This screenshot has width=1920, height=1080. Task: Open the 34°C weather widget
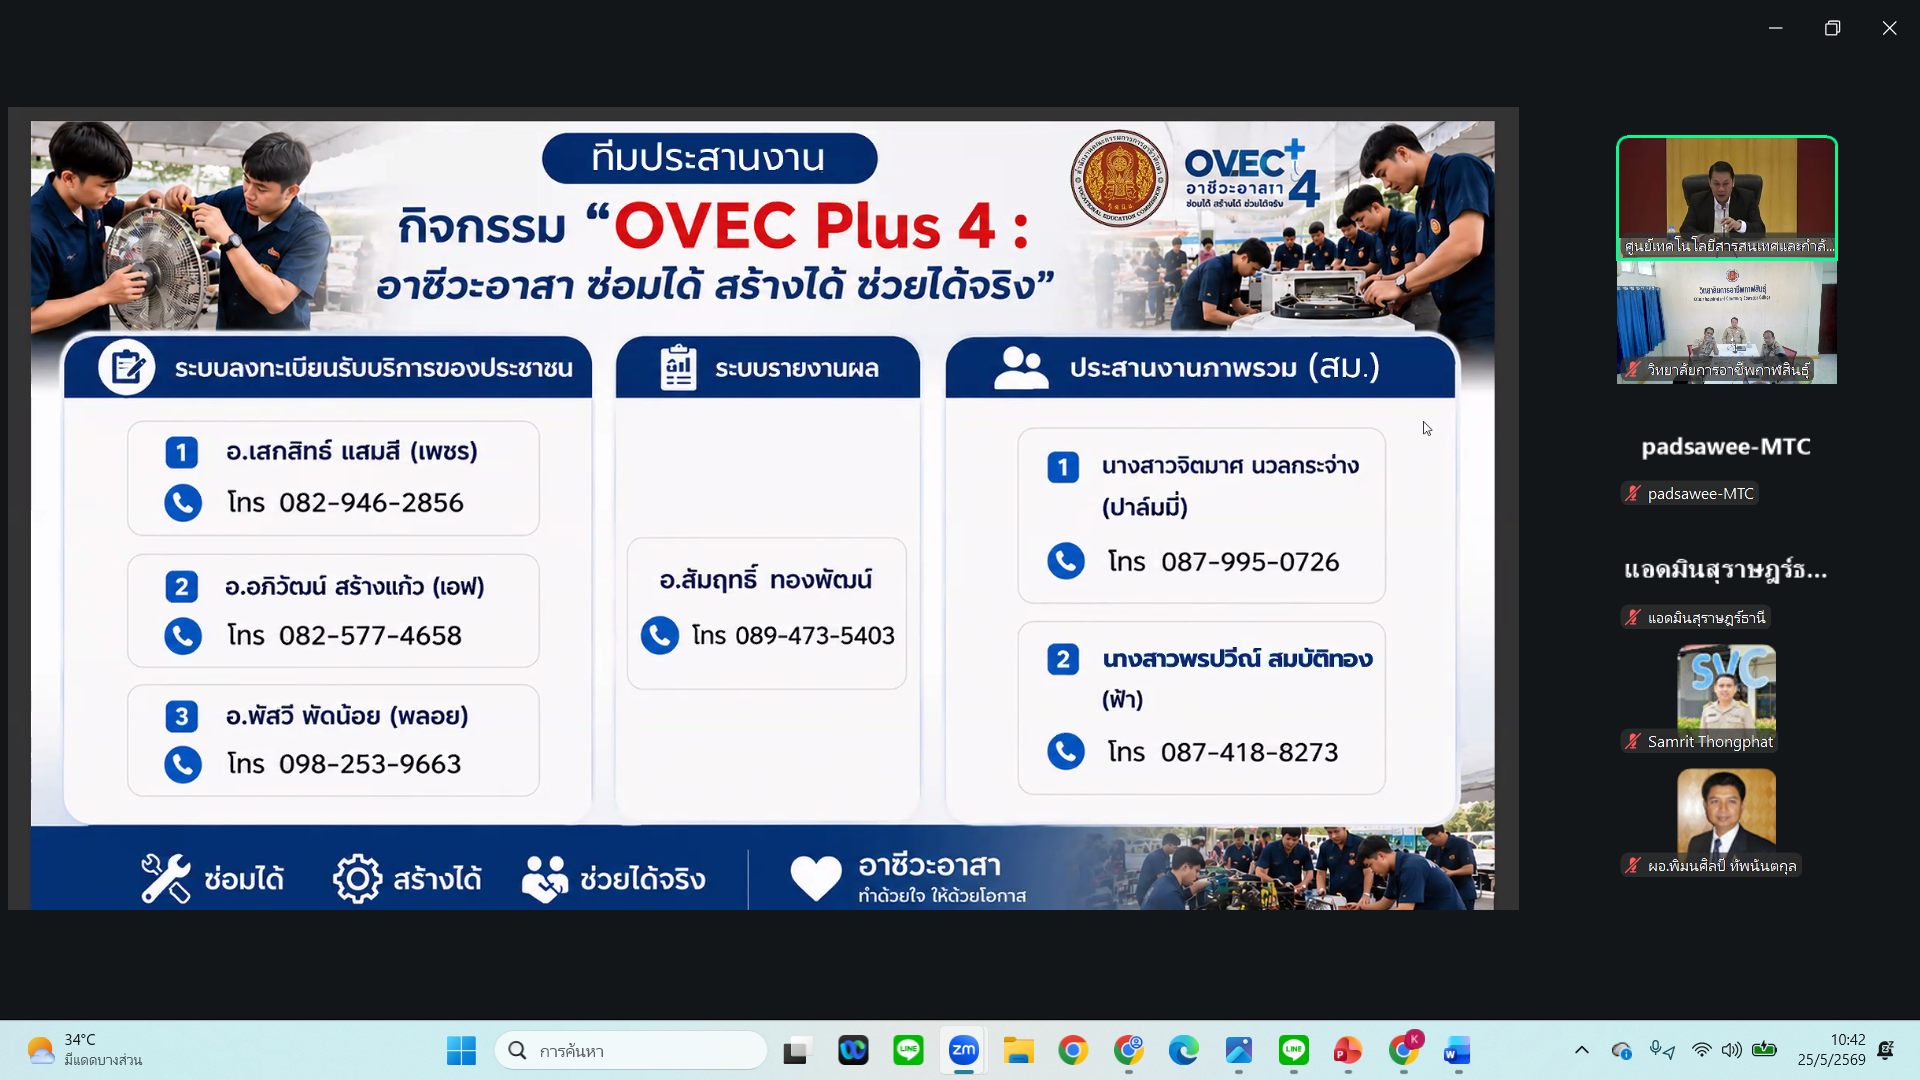(84, 1050)
